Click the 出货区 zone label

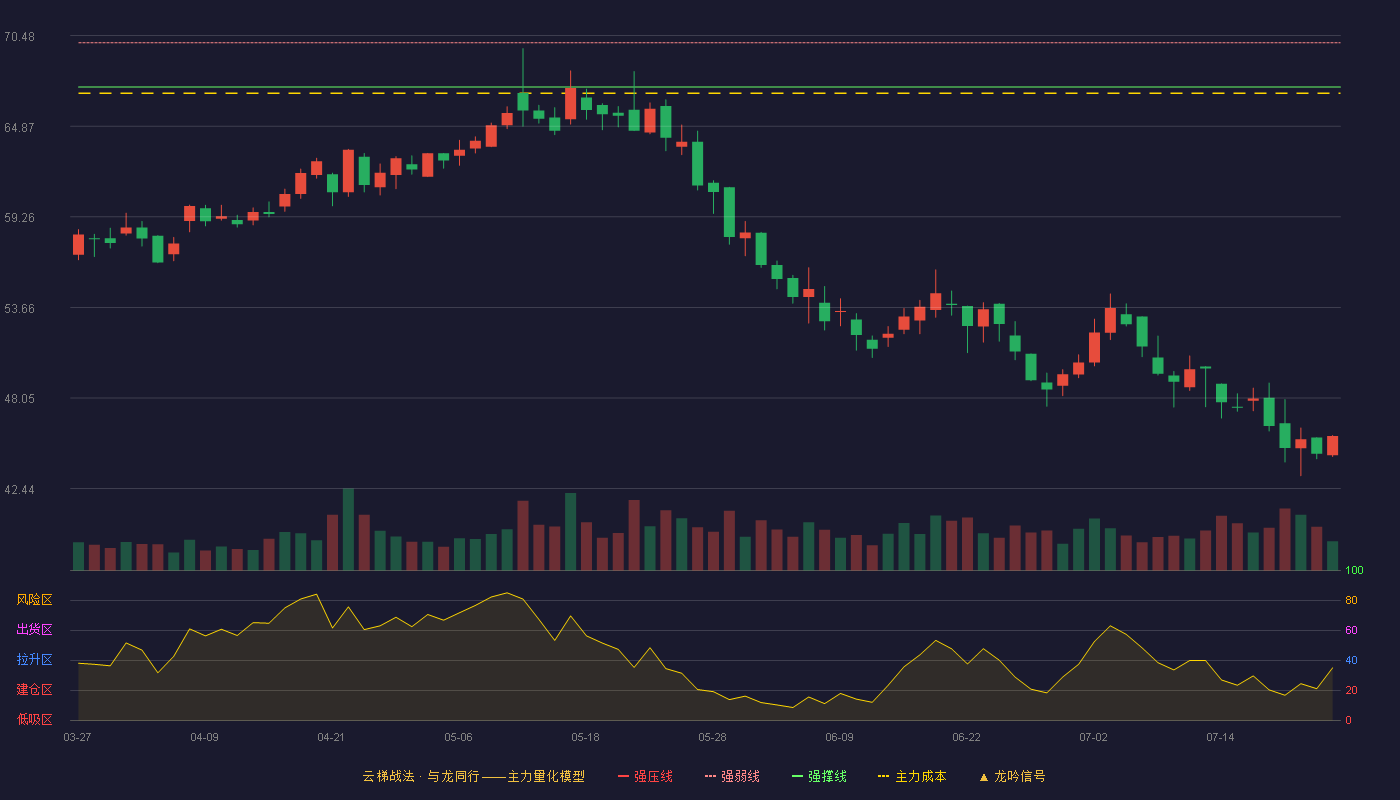(x=34, y=630)
